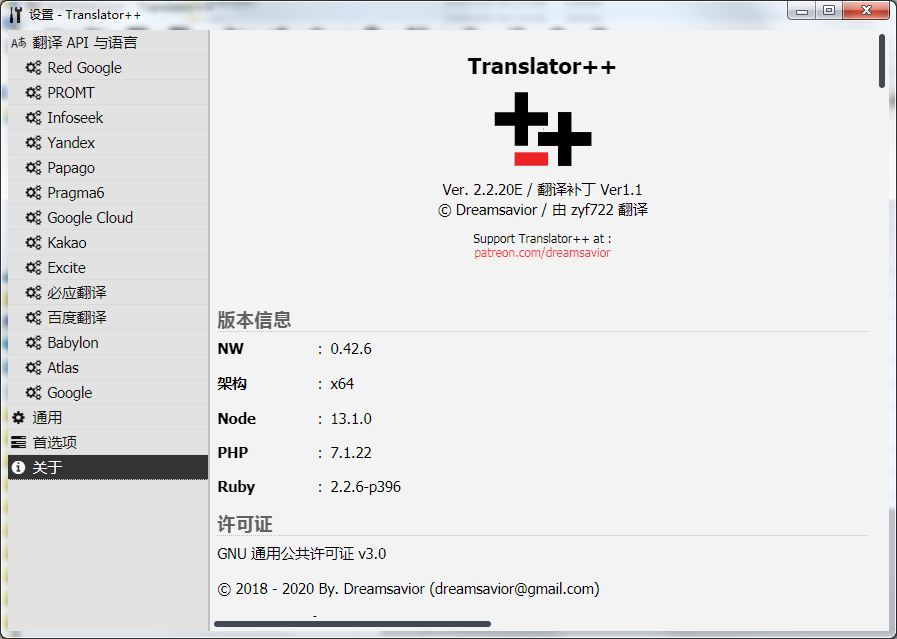Click the list icon next to 首选项
897x639 pixels.
pos(18,442)
